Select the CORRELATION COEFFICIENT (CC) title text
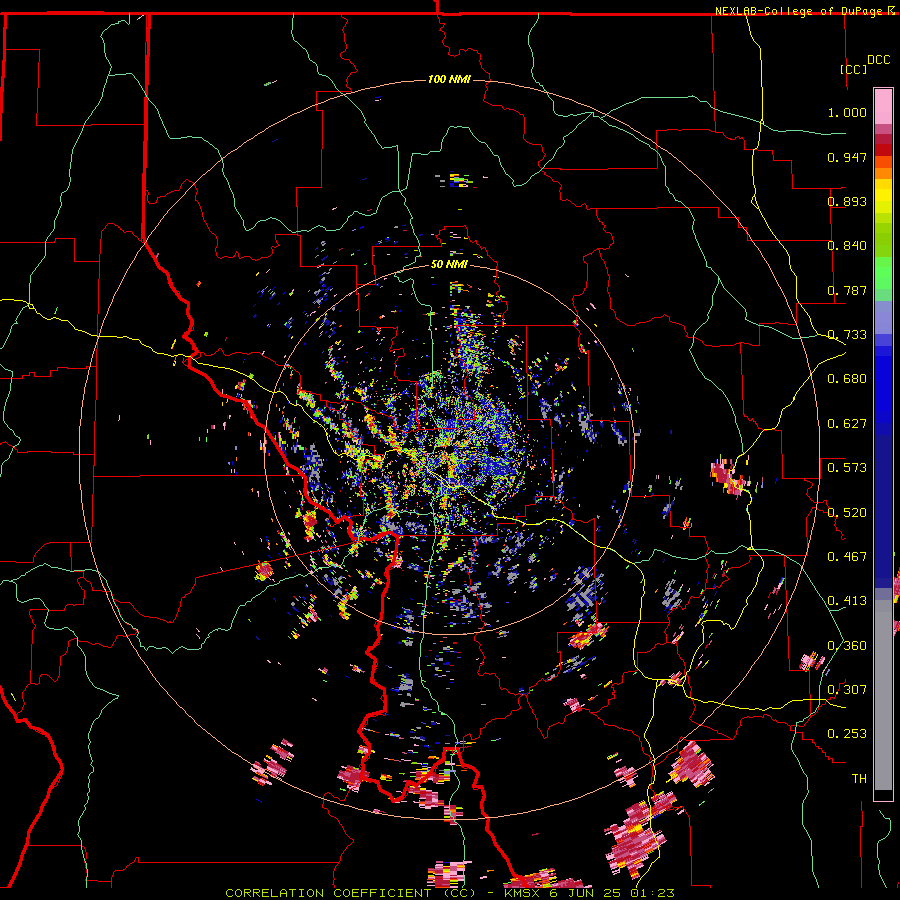 (351, 893)
